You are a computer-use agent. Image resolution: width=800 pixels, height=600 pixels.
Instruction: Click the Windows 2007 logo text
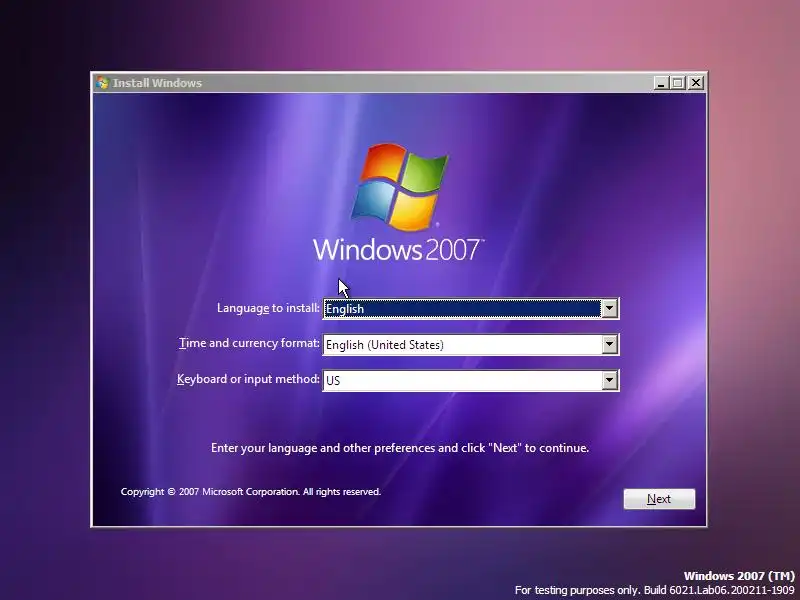point(397,250)
